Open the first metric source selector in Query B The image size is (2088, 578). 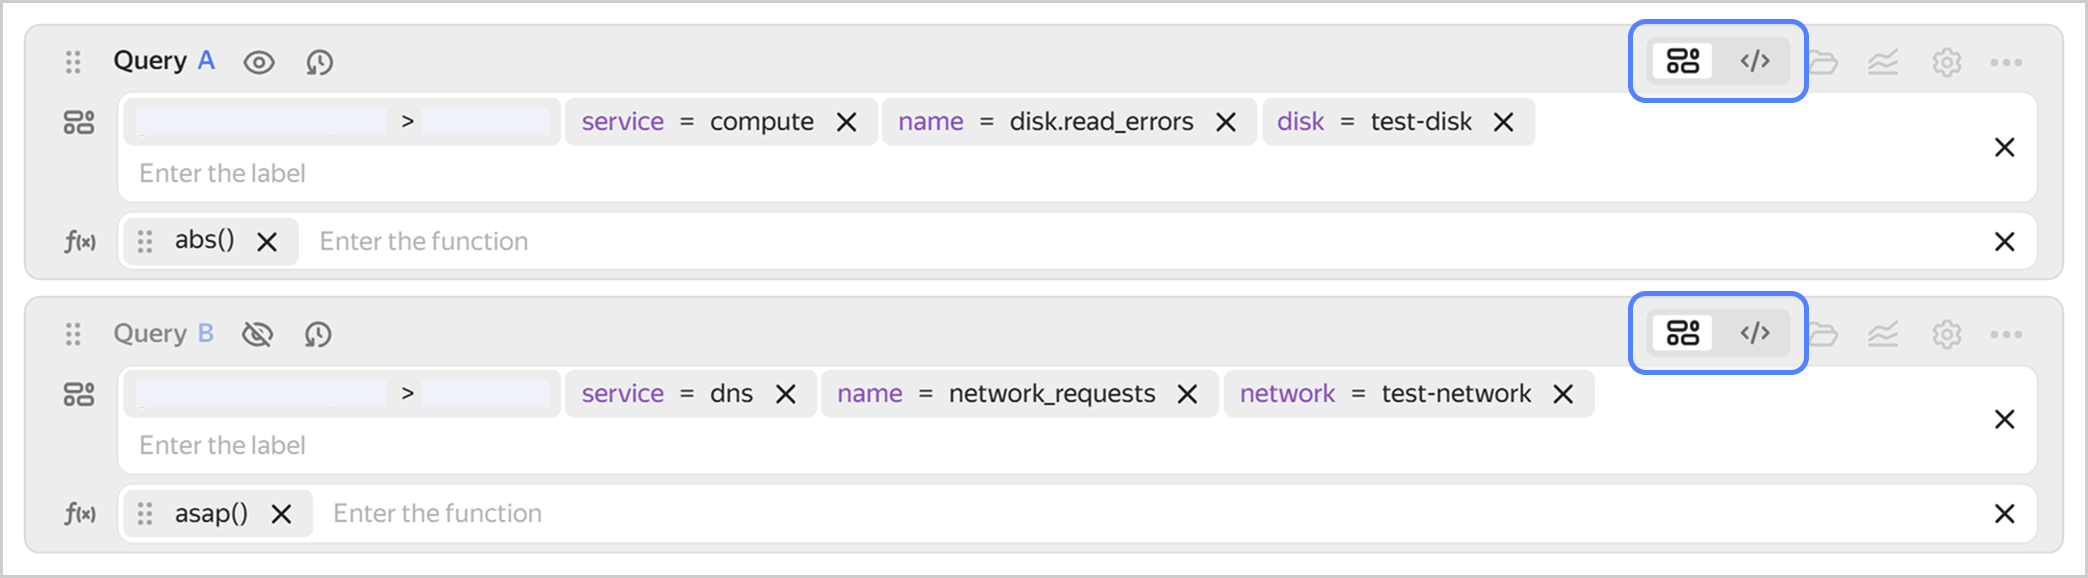pyautogui.click(x=260, y=393)
